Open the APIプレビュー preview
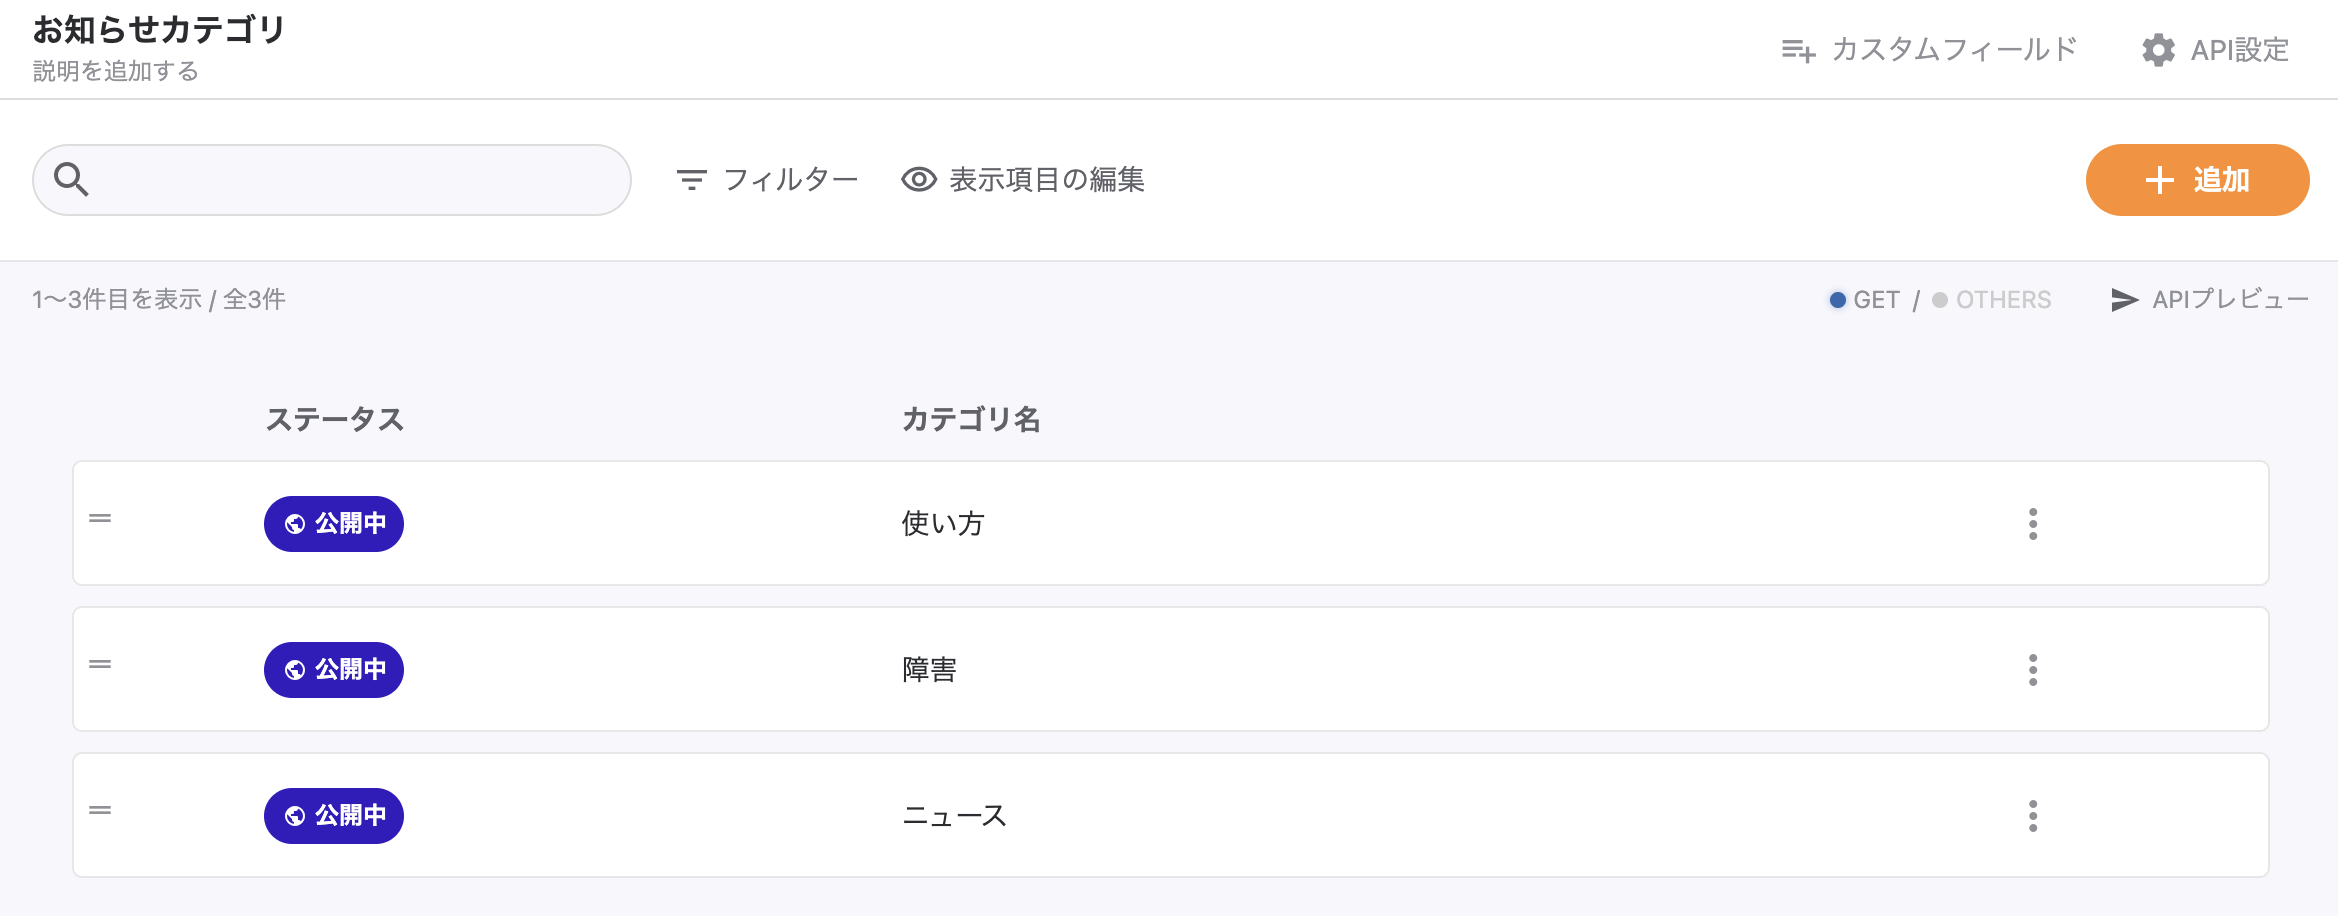Image resolution: width=2338 pixels, height=916 pixels. [x=2209, y=300]
